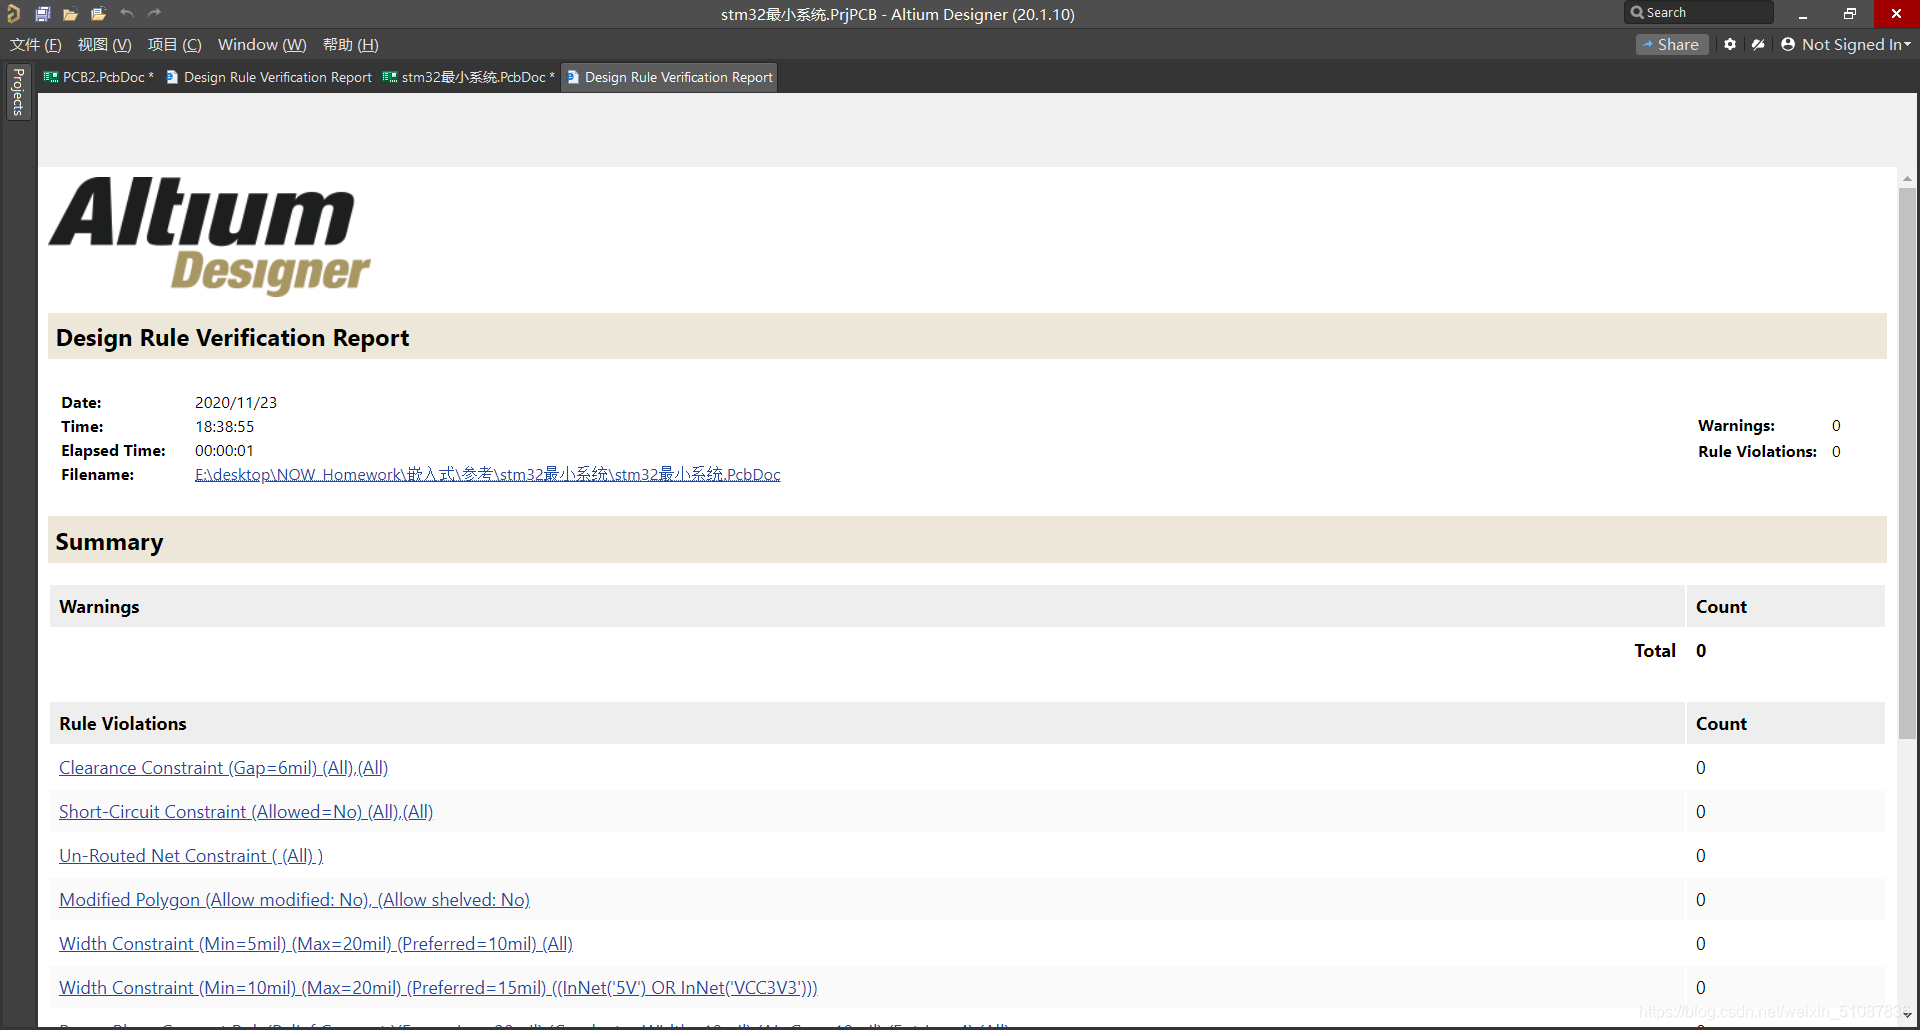1920x1030 pixels.
Task: Open the 项目 (C) menu
Action: tap(174, 45)
